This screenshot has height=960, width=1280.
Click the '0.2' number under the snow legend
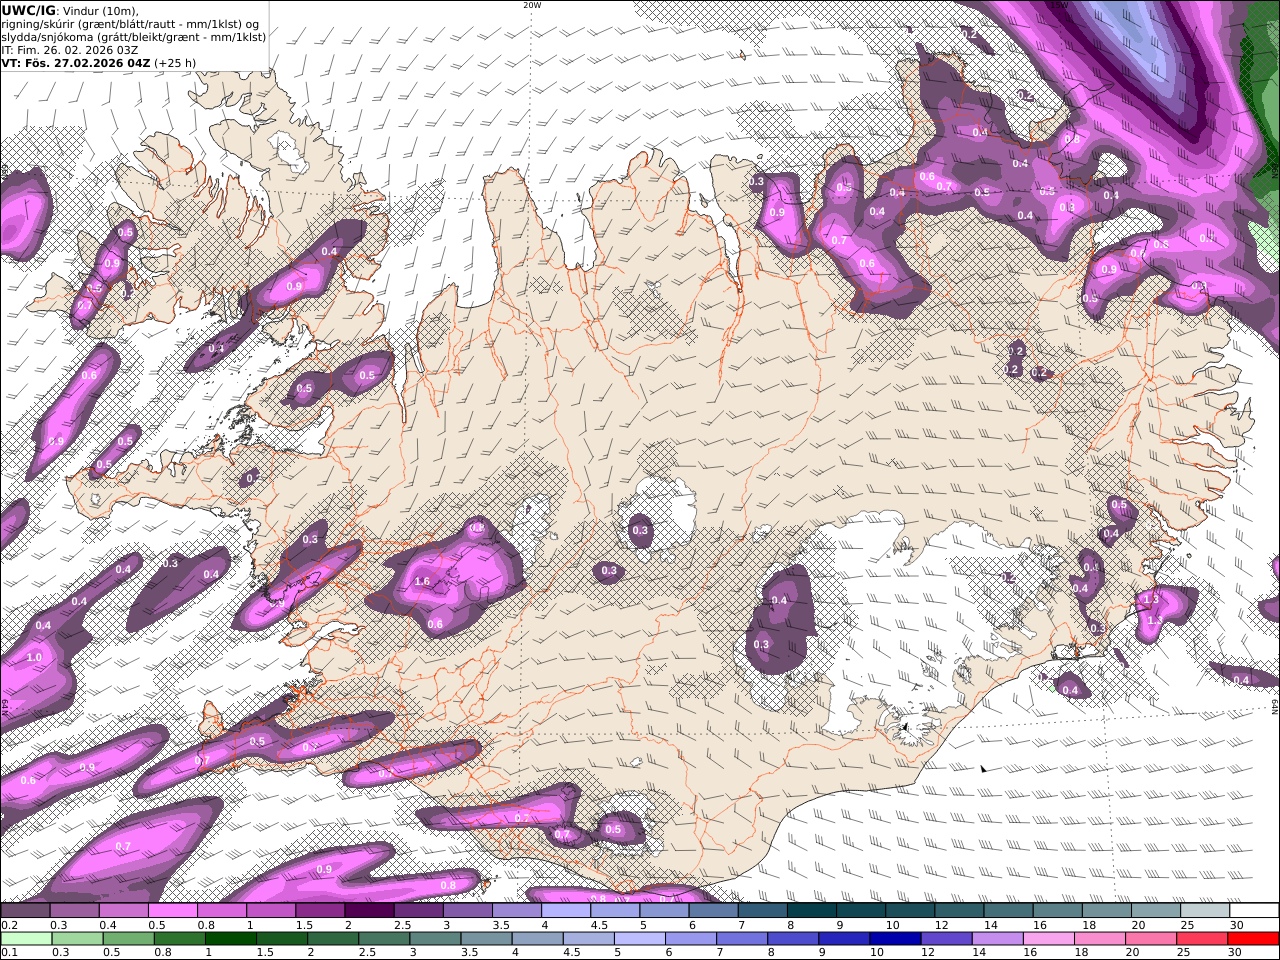pos(8,925)
